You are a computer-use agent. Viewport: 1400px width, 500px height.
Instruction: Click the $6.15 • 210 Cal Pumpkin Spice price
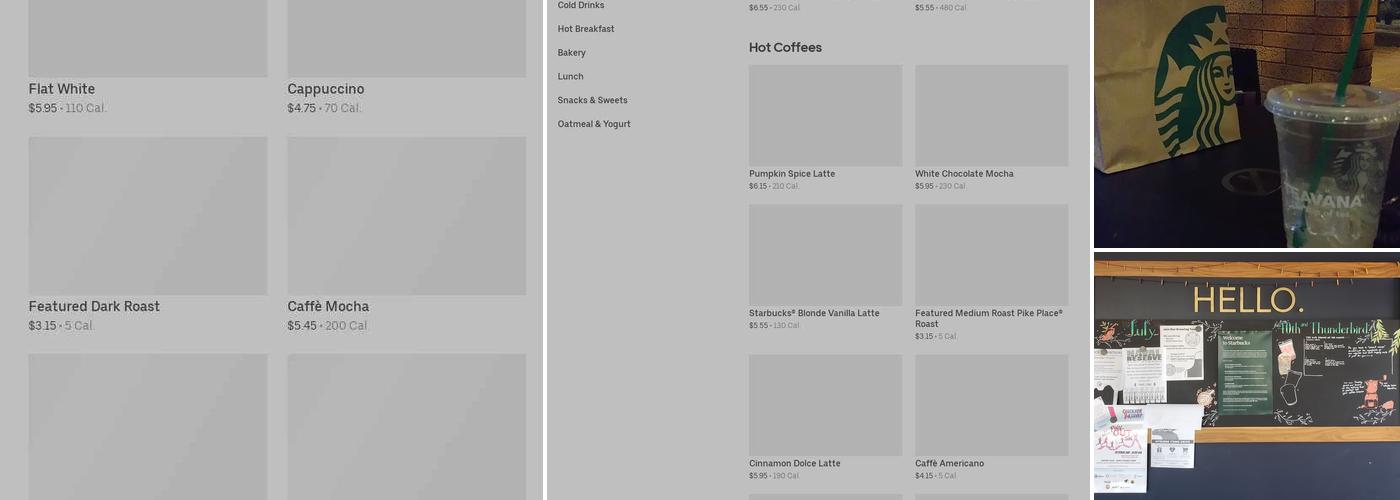coord(774,186)
